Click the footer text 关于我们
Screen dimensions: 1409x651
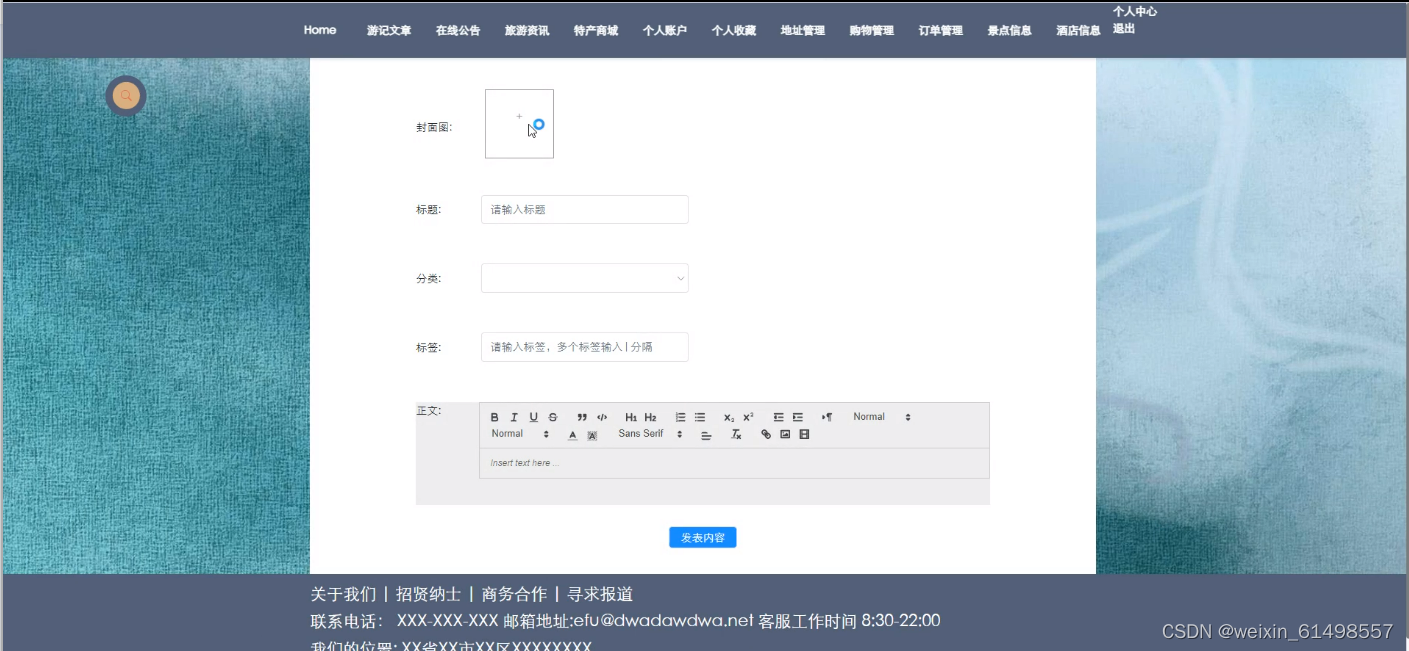coord(344,594)
